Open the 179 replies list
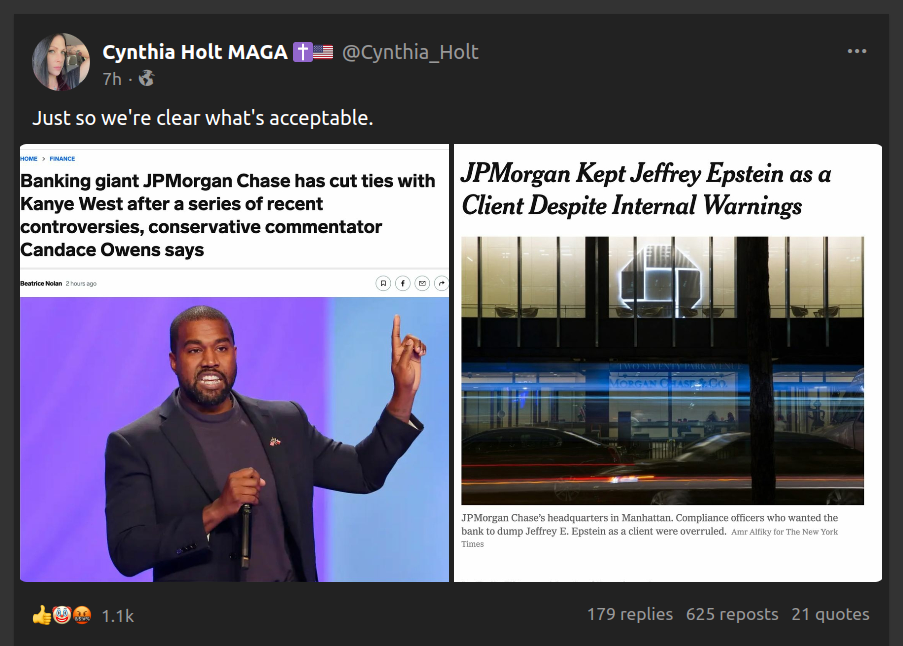Image resolution: width=903 pixels, height=646 pixels. tap(629, 614)
